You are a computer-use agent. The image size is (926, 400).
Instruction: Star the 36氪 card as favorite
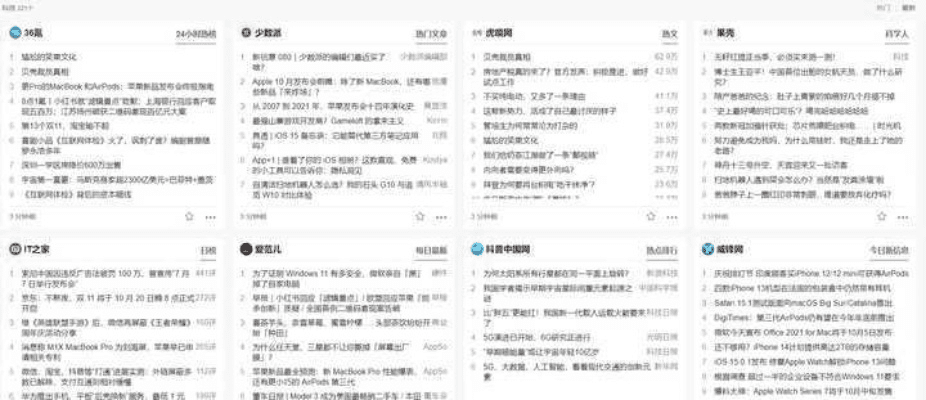pyautogui.click(x=189, y=216)
